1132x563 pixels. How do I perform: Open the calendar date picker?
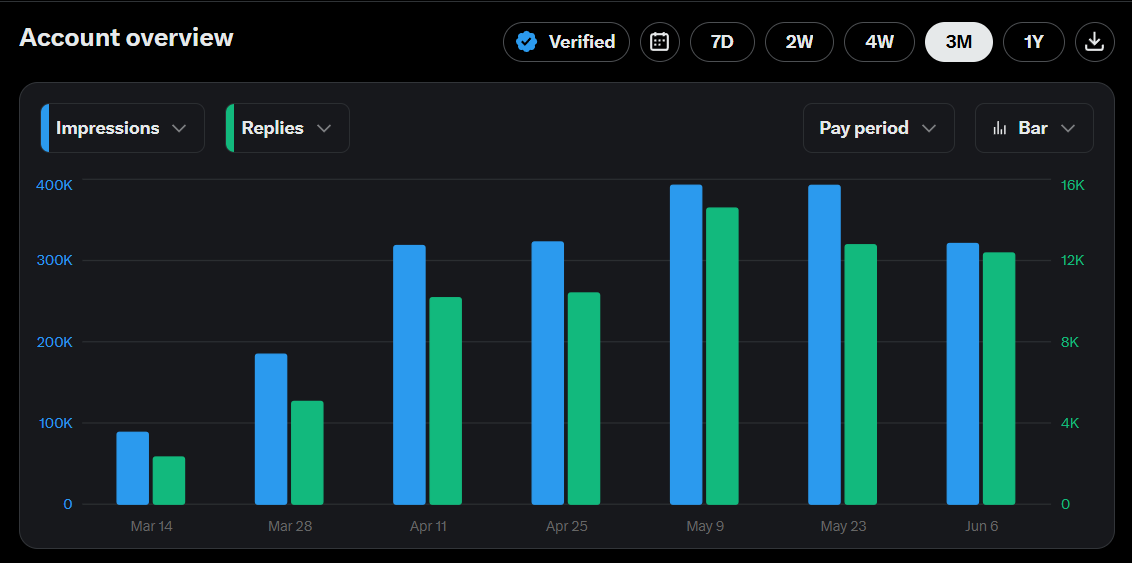tap(659, 42)
